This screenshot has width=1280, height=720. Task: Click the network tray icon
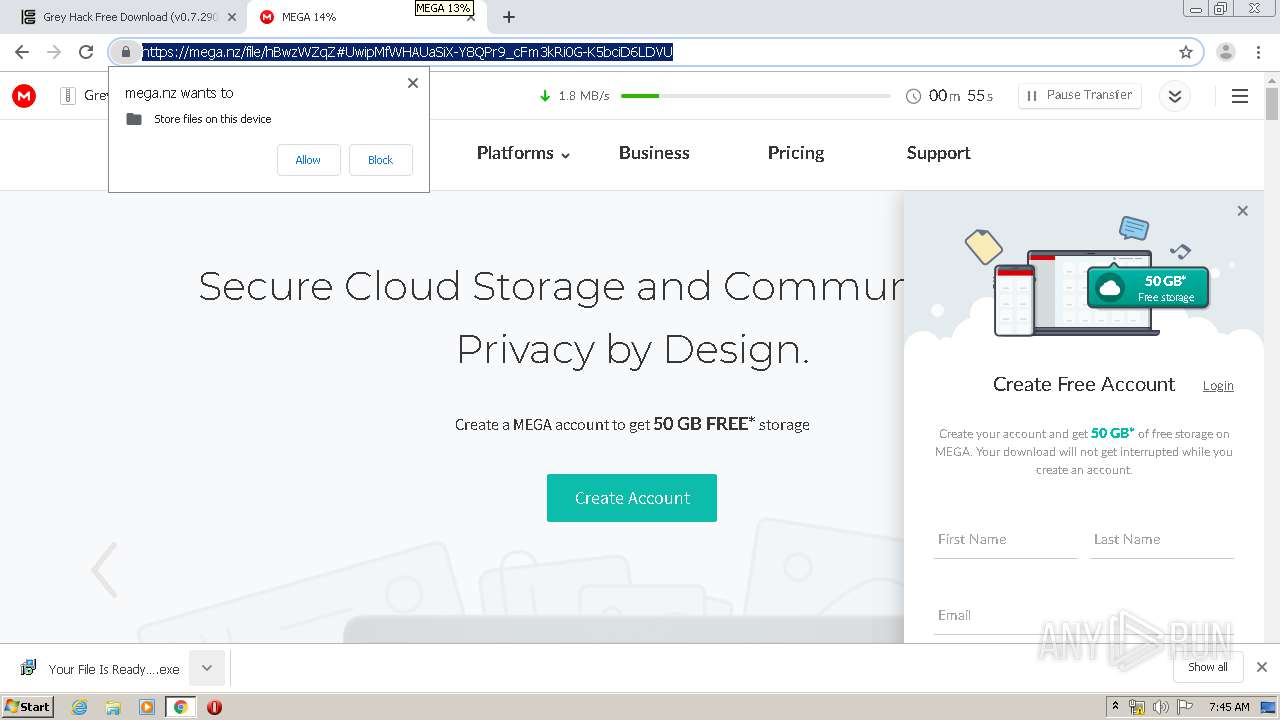click(x=1137, y=707)
